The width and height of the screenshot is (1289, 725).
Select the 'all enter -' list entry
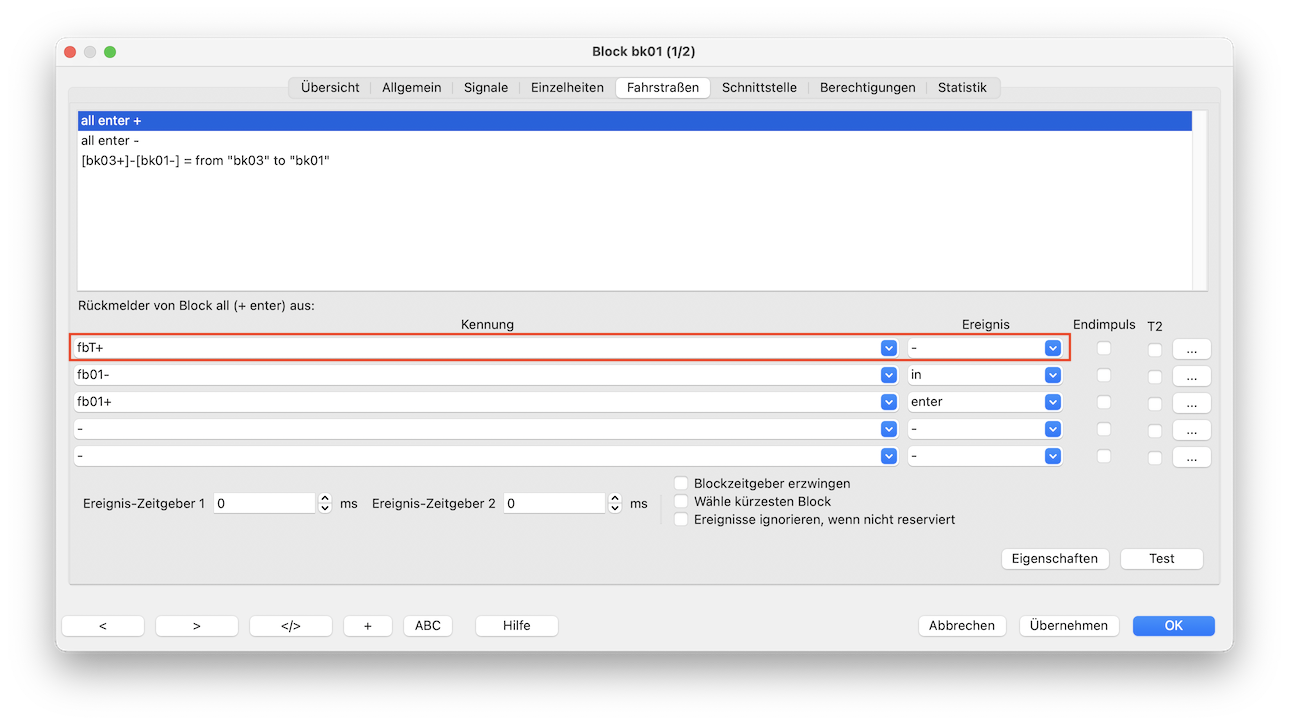tap(110, 141)
